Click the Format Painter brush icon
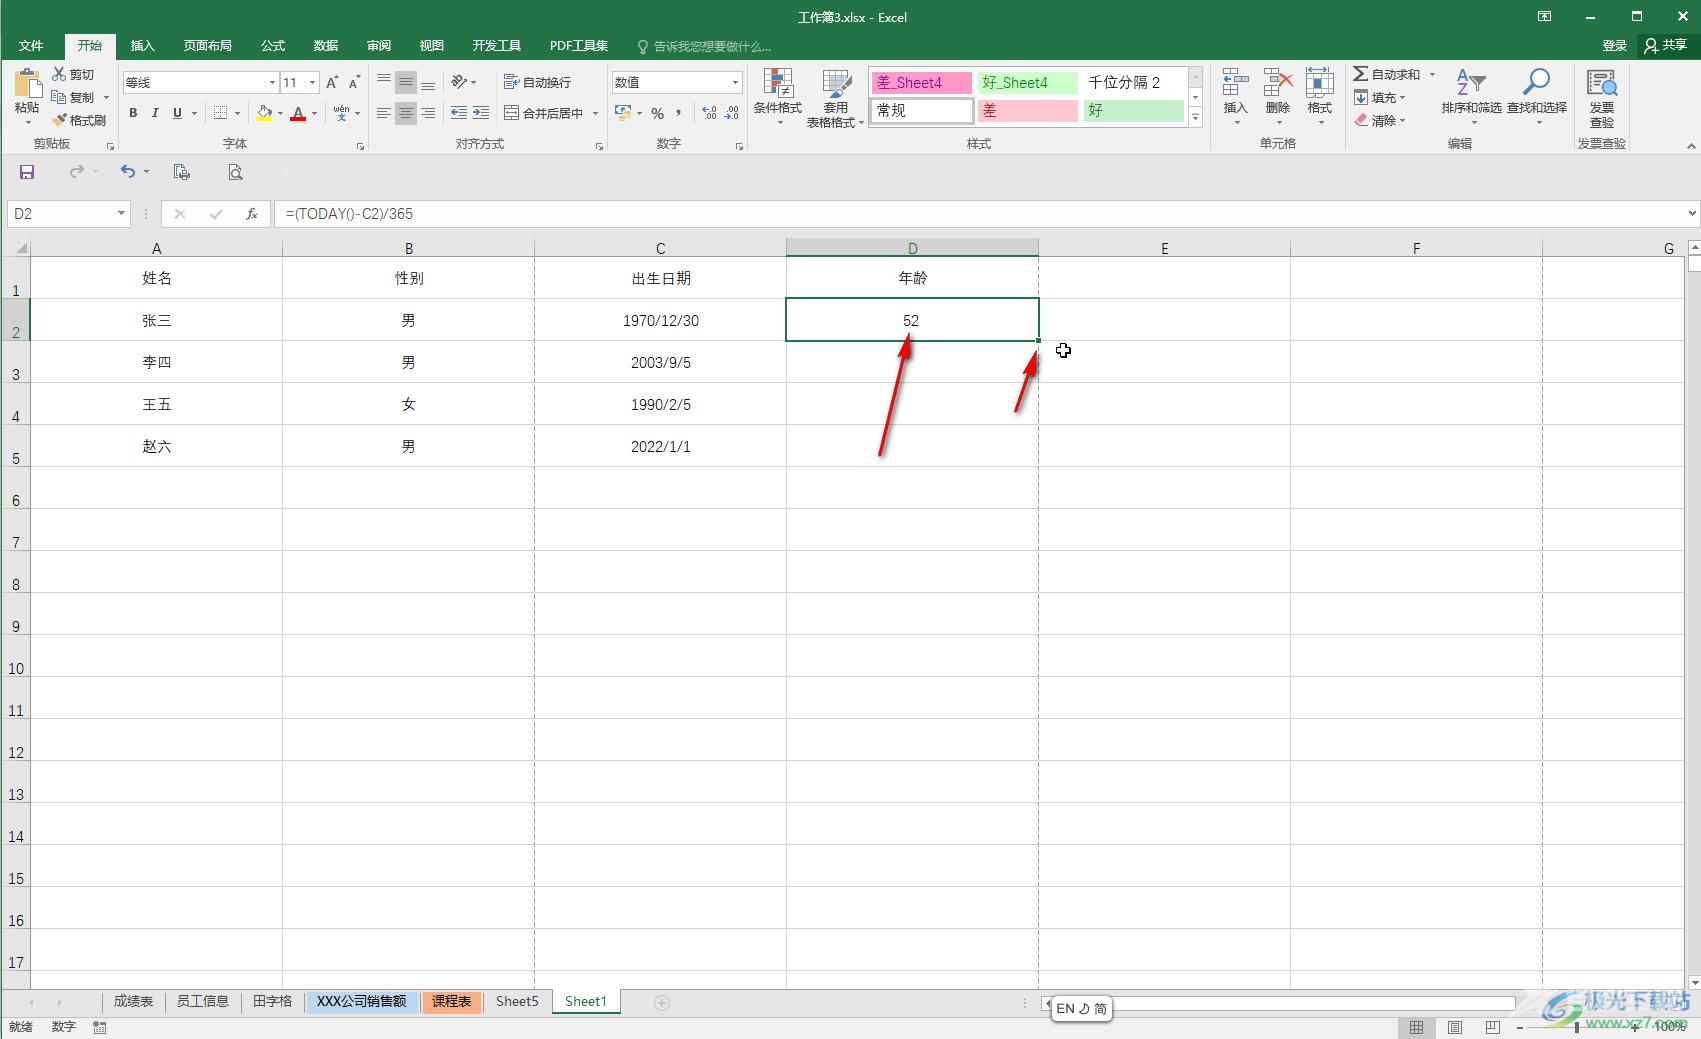Screen dimensions: 1701x1039 [x=60, y=120]
